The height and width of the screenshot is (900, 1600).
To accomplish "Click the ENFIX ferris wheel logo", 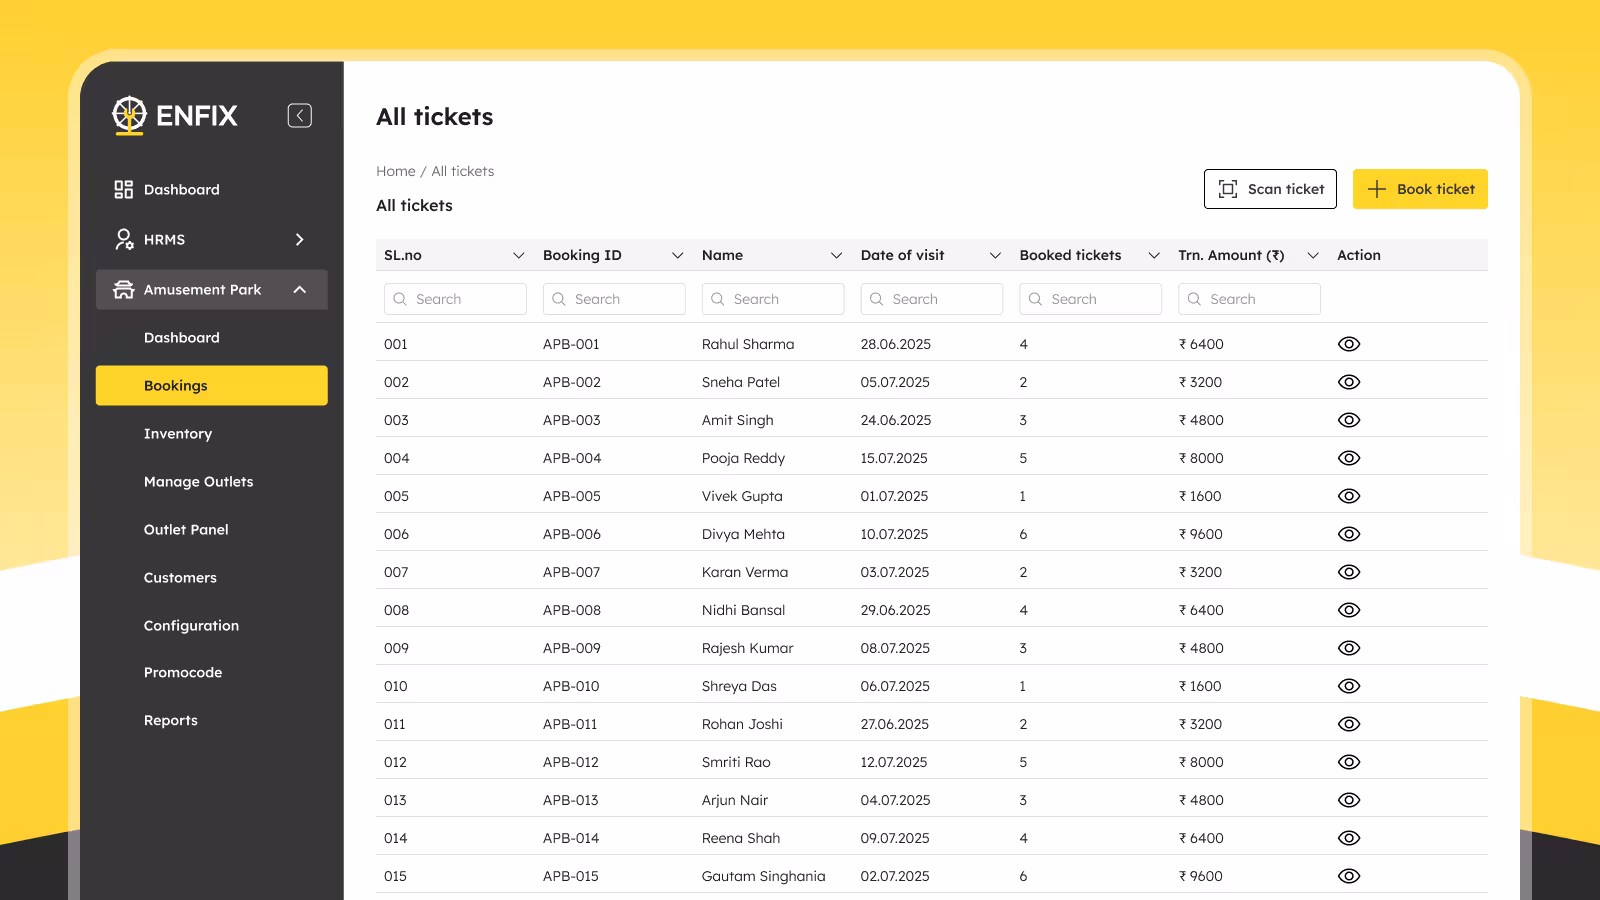I will point(129,115).
